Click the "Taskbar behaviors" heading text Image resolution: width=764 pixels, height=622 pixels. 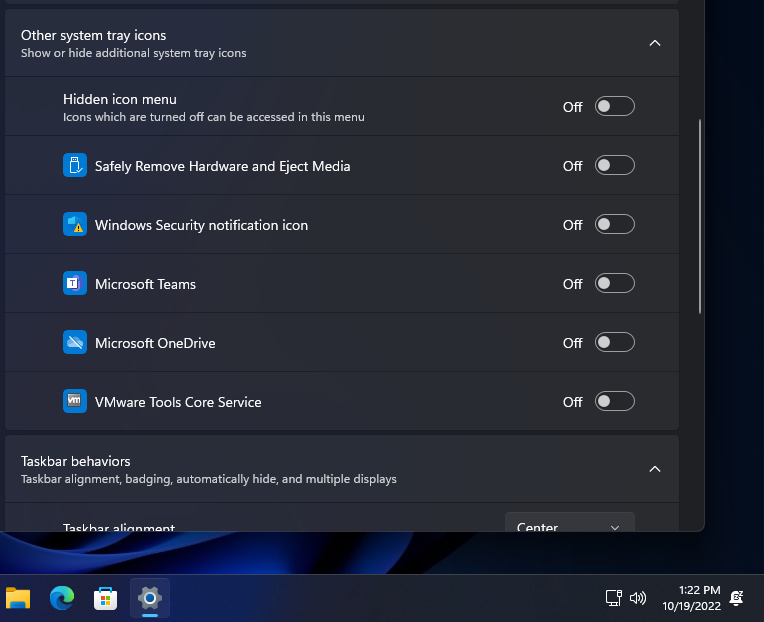click(76, 461)
